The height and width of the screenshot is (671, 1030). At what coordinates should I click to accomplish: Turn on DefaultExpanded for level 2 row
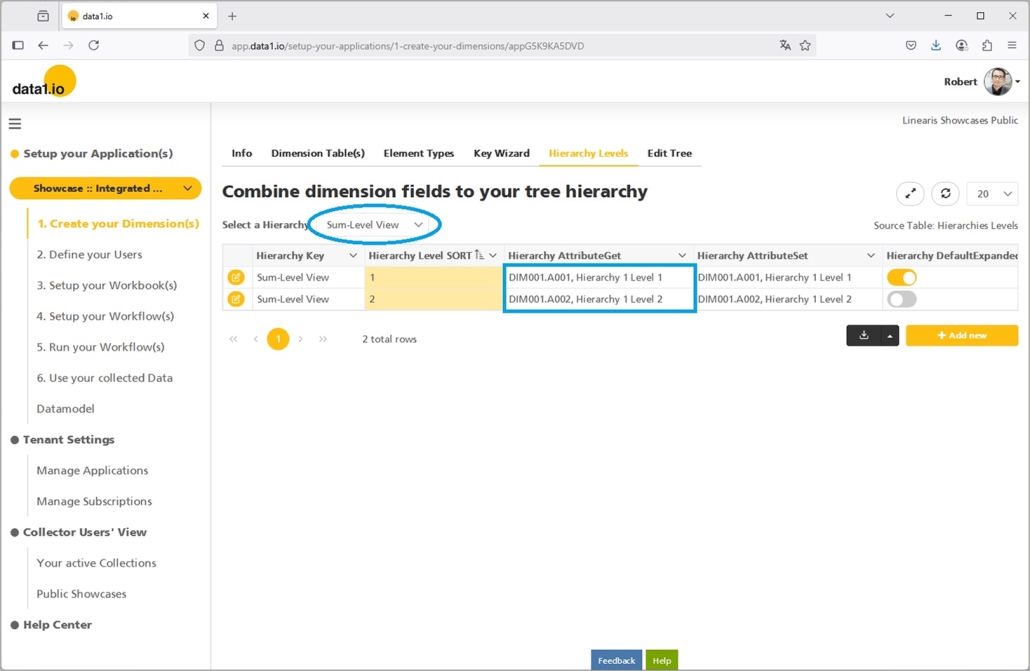pyautogui.click(x=902, y=299)
